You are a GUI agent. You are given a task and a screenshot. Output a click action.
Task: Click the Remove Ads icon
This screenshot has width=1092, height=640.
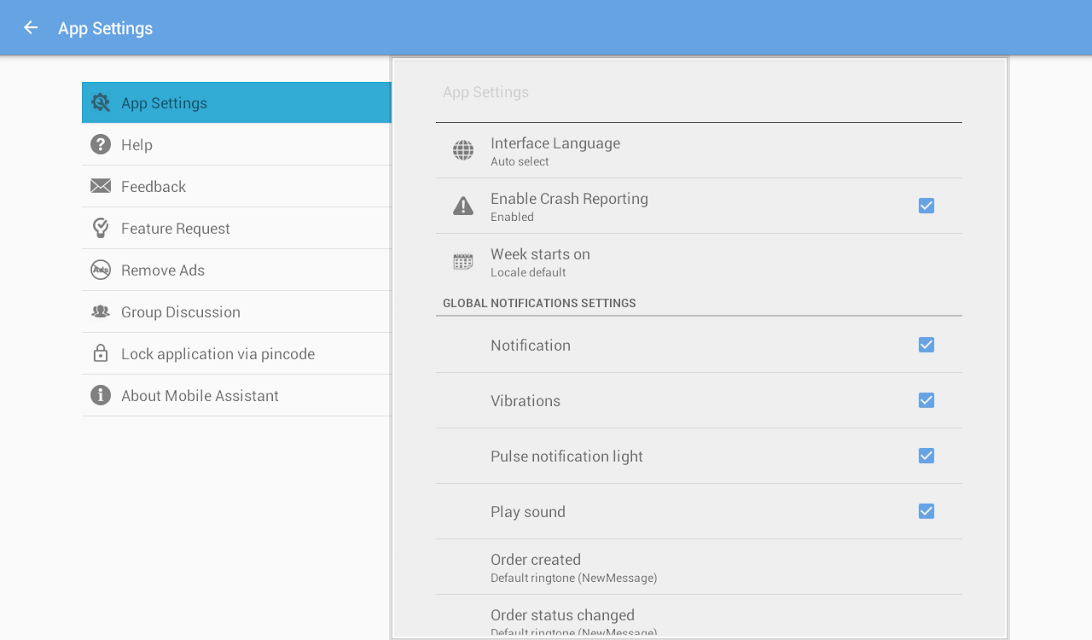pyautogui.click(x=100, y=270)
